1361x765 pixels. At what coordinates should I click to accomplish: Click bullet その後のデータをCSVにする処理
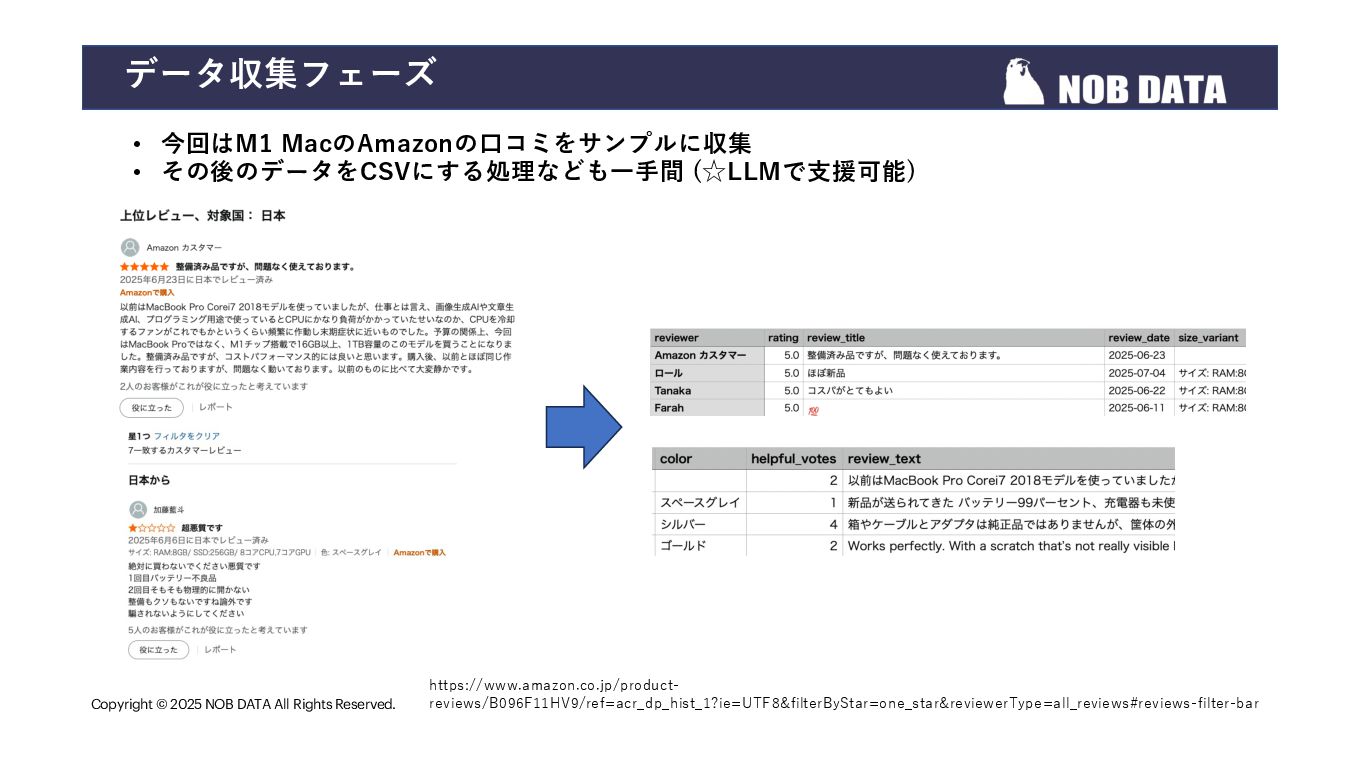click(538, 172)
